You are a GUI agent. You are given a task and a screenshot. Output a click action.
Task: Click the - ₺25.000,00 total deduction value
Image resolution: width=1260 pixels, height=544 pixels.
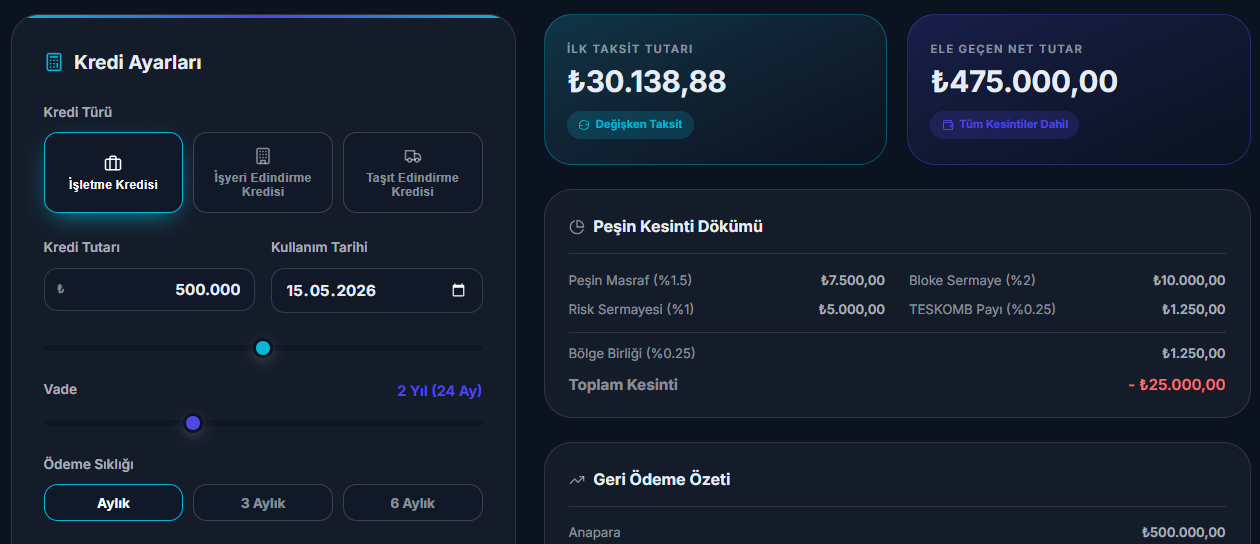1176,385
